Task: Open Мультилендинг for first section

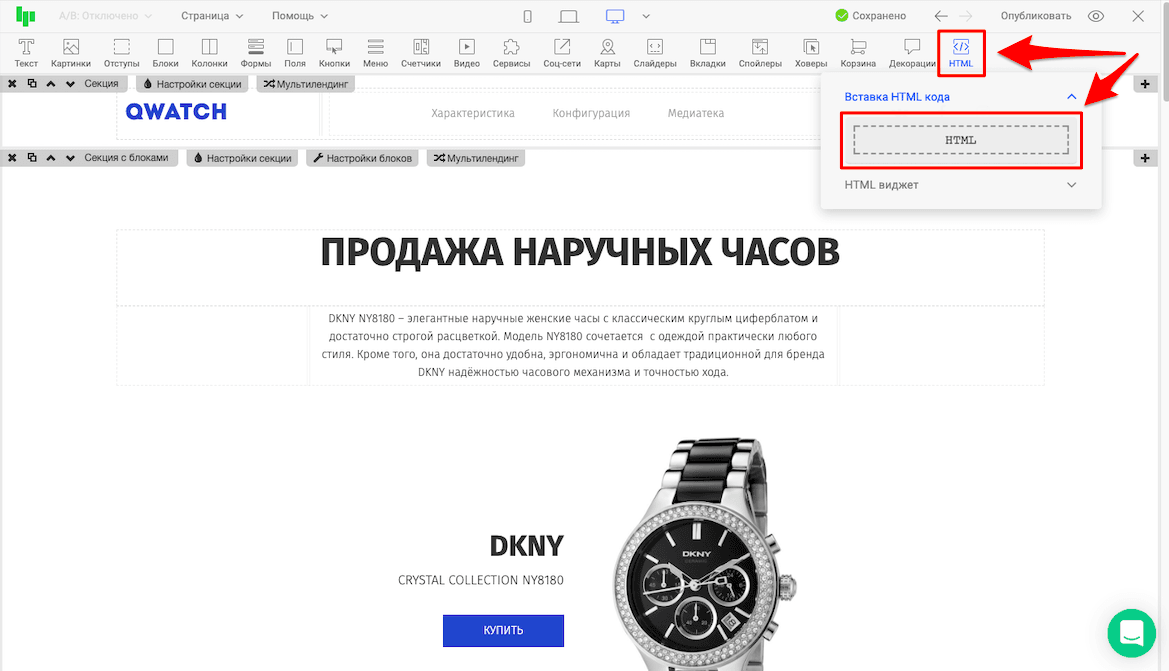Action: (306, 84)
